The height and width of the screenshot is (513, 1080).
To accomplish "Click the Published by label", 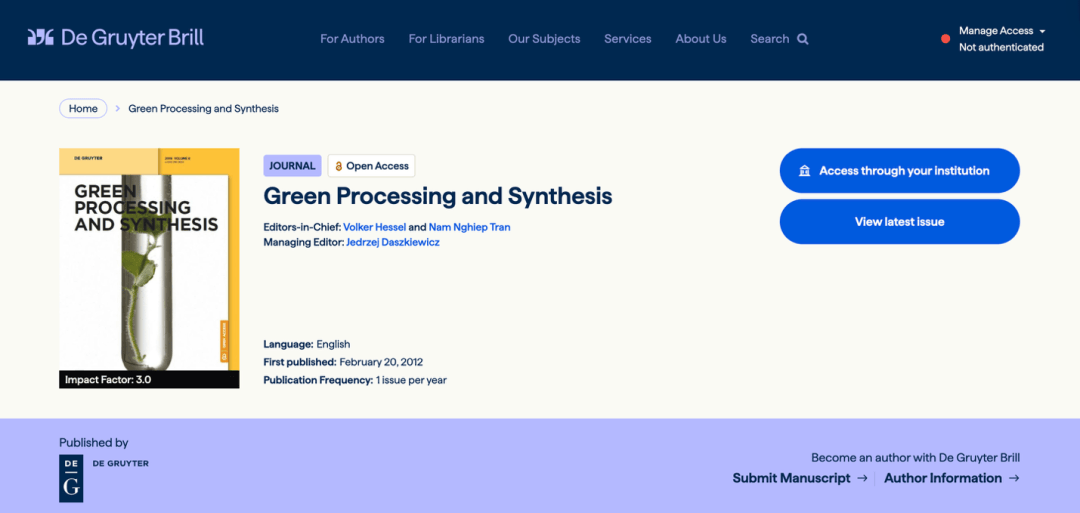I will [94, 443].
